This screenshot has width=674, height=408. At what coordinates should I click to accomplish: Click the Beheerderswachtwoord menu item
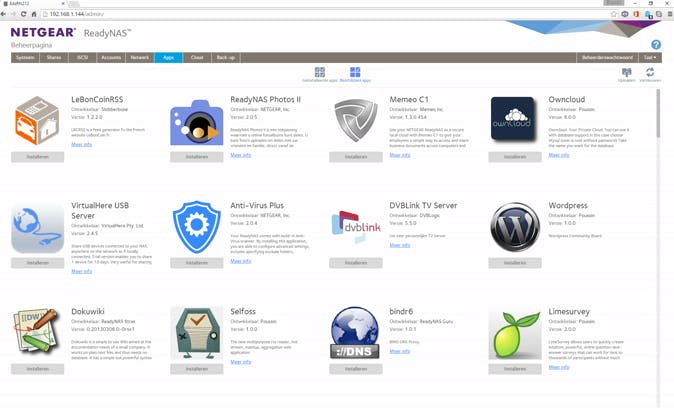pos(607,58)
